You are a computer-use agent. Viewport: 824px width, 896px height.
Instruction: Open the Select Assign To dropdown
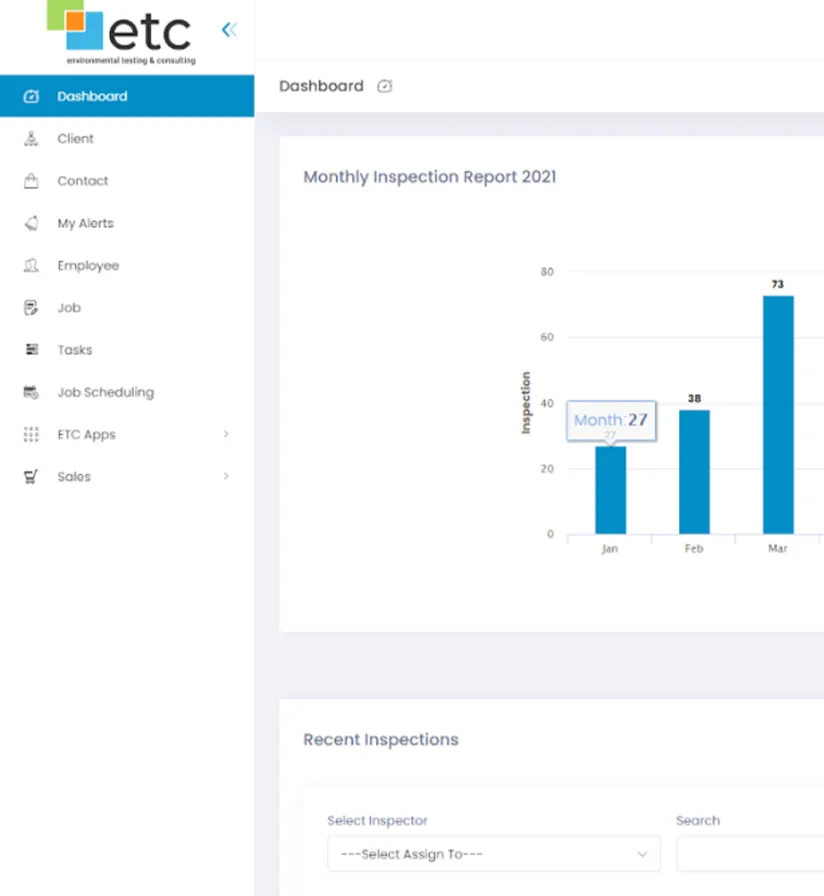coord(493,854)
